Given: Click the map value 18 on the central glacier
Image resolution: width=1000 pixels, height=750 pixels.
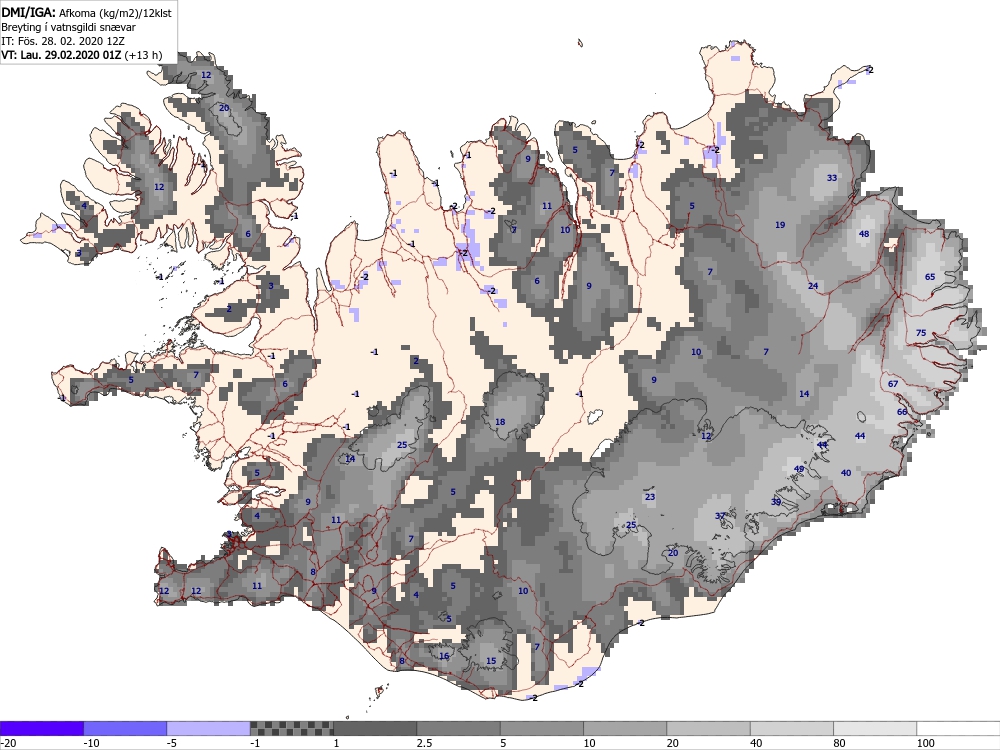Looking at the screenshot, I should [x=500, y=422].
